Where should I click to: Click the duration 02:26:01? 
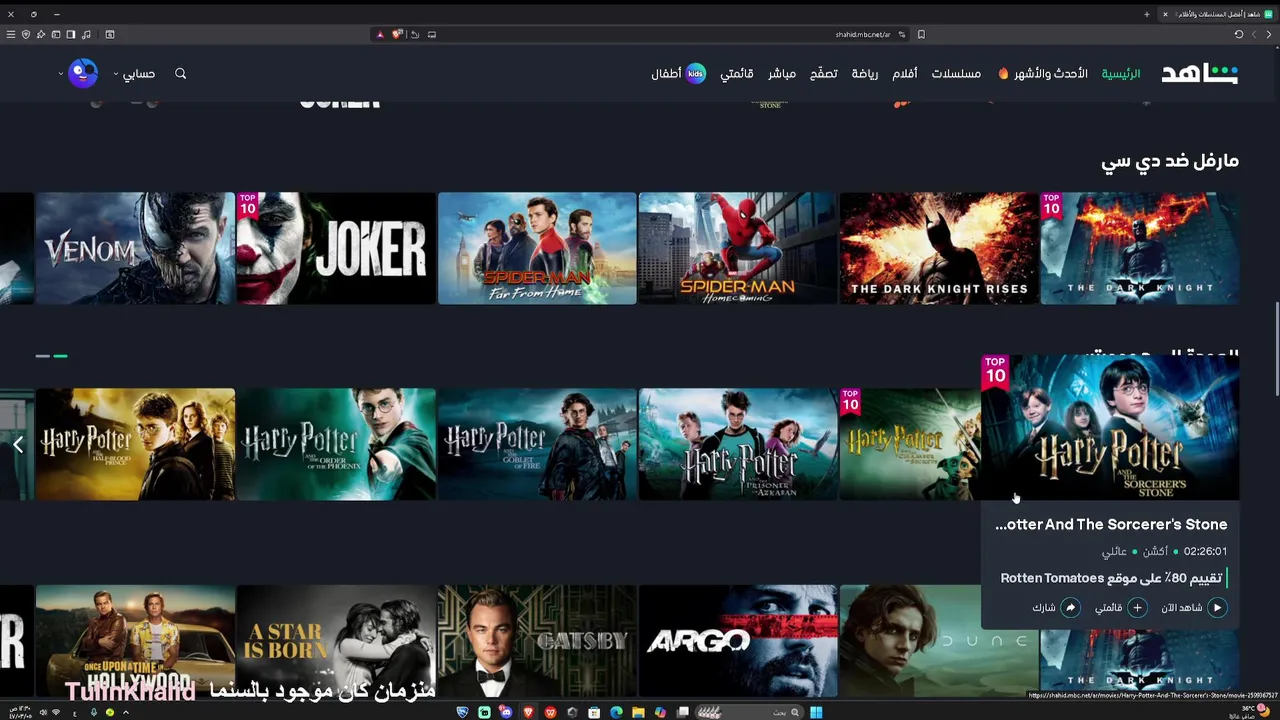1205,551
